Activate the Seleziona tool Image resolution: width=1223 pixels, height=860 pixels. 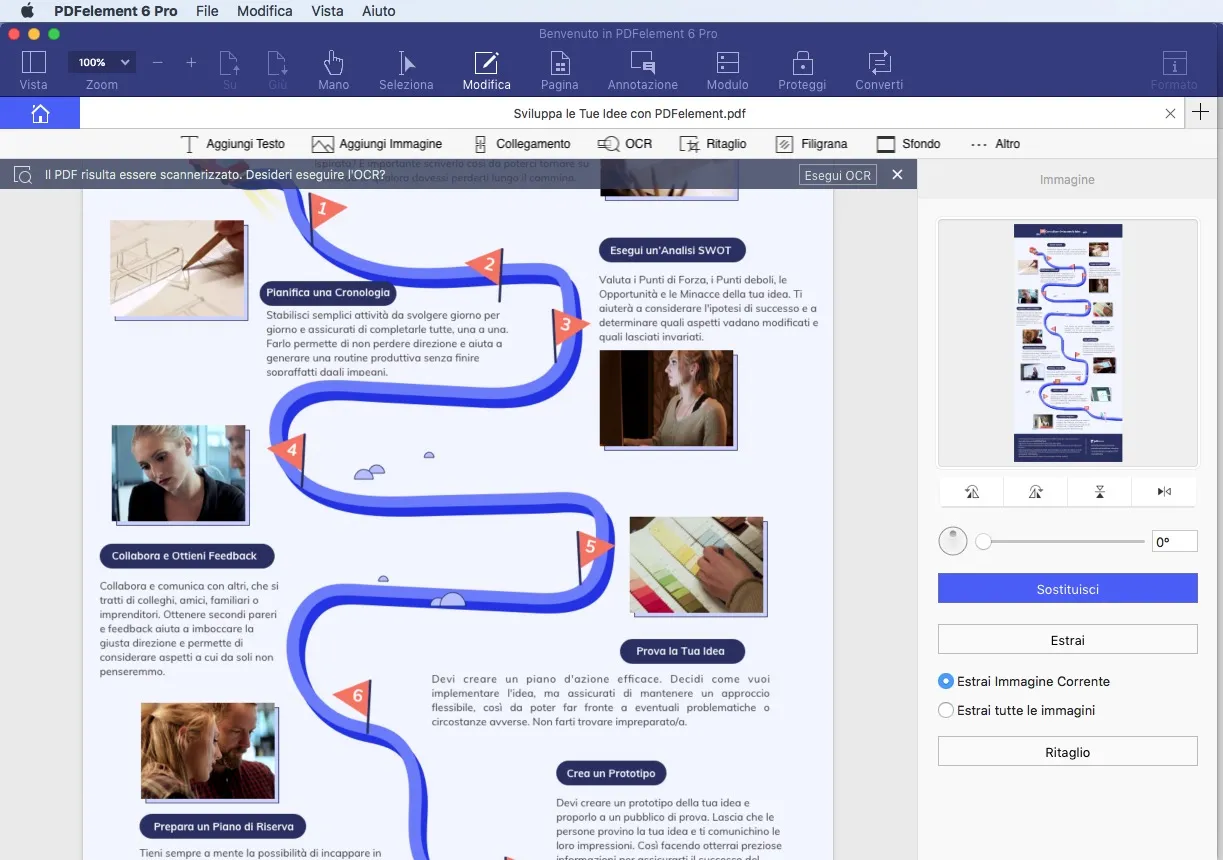pyautogui.click(x=406, y=68)
